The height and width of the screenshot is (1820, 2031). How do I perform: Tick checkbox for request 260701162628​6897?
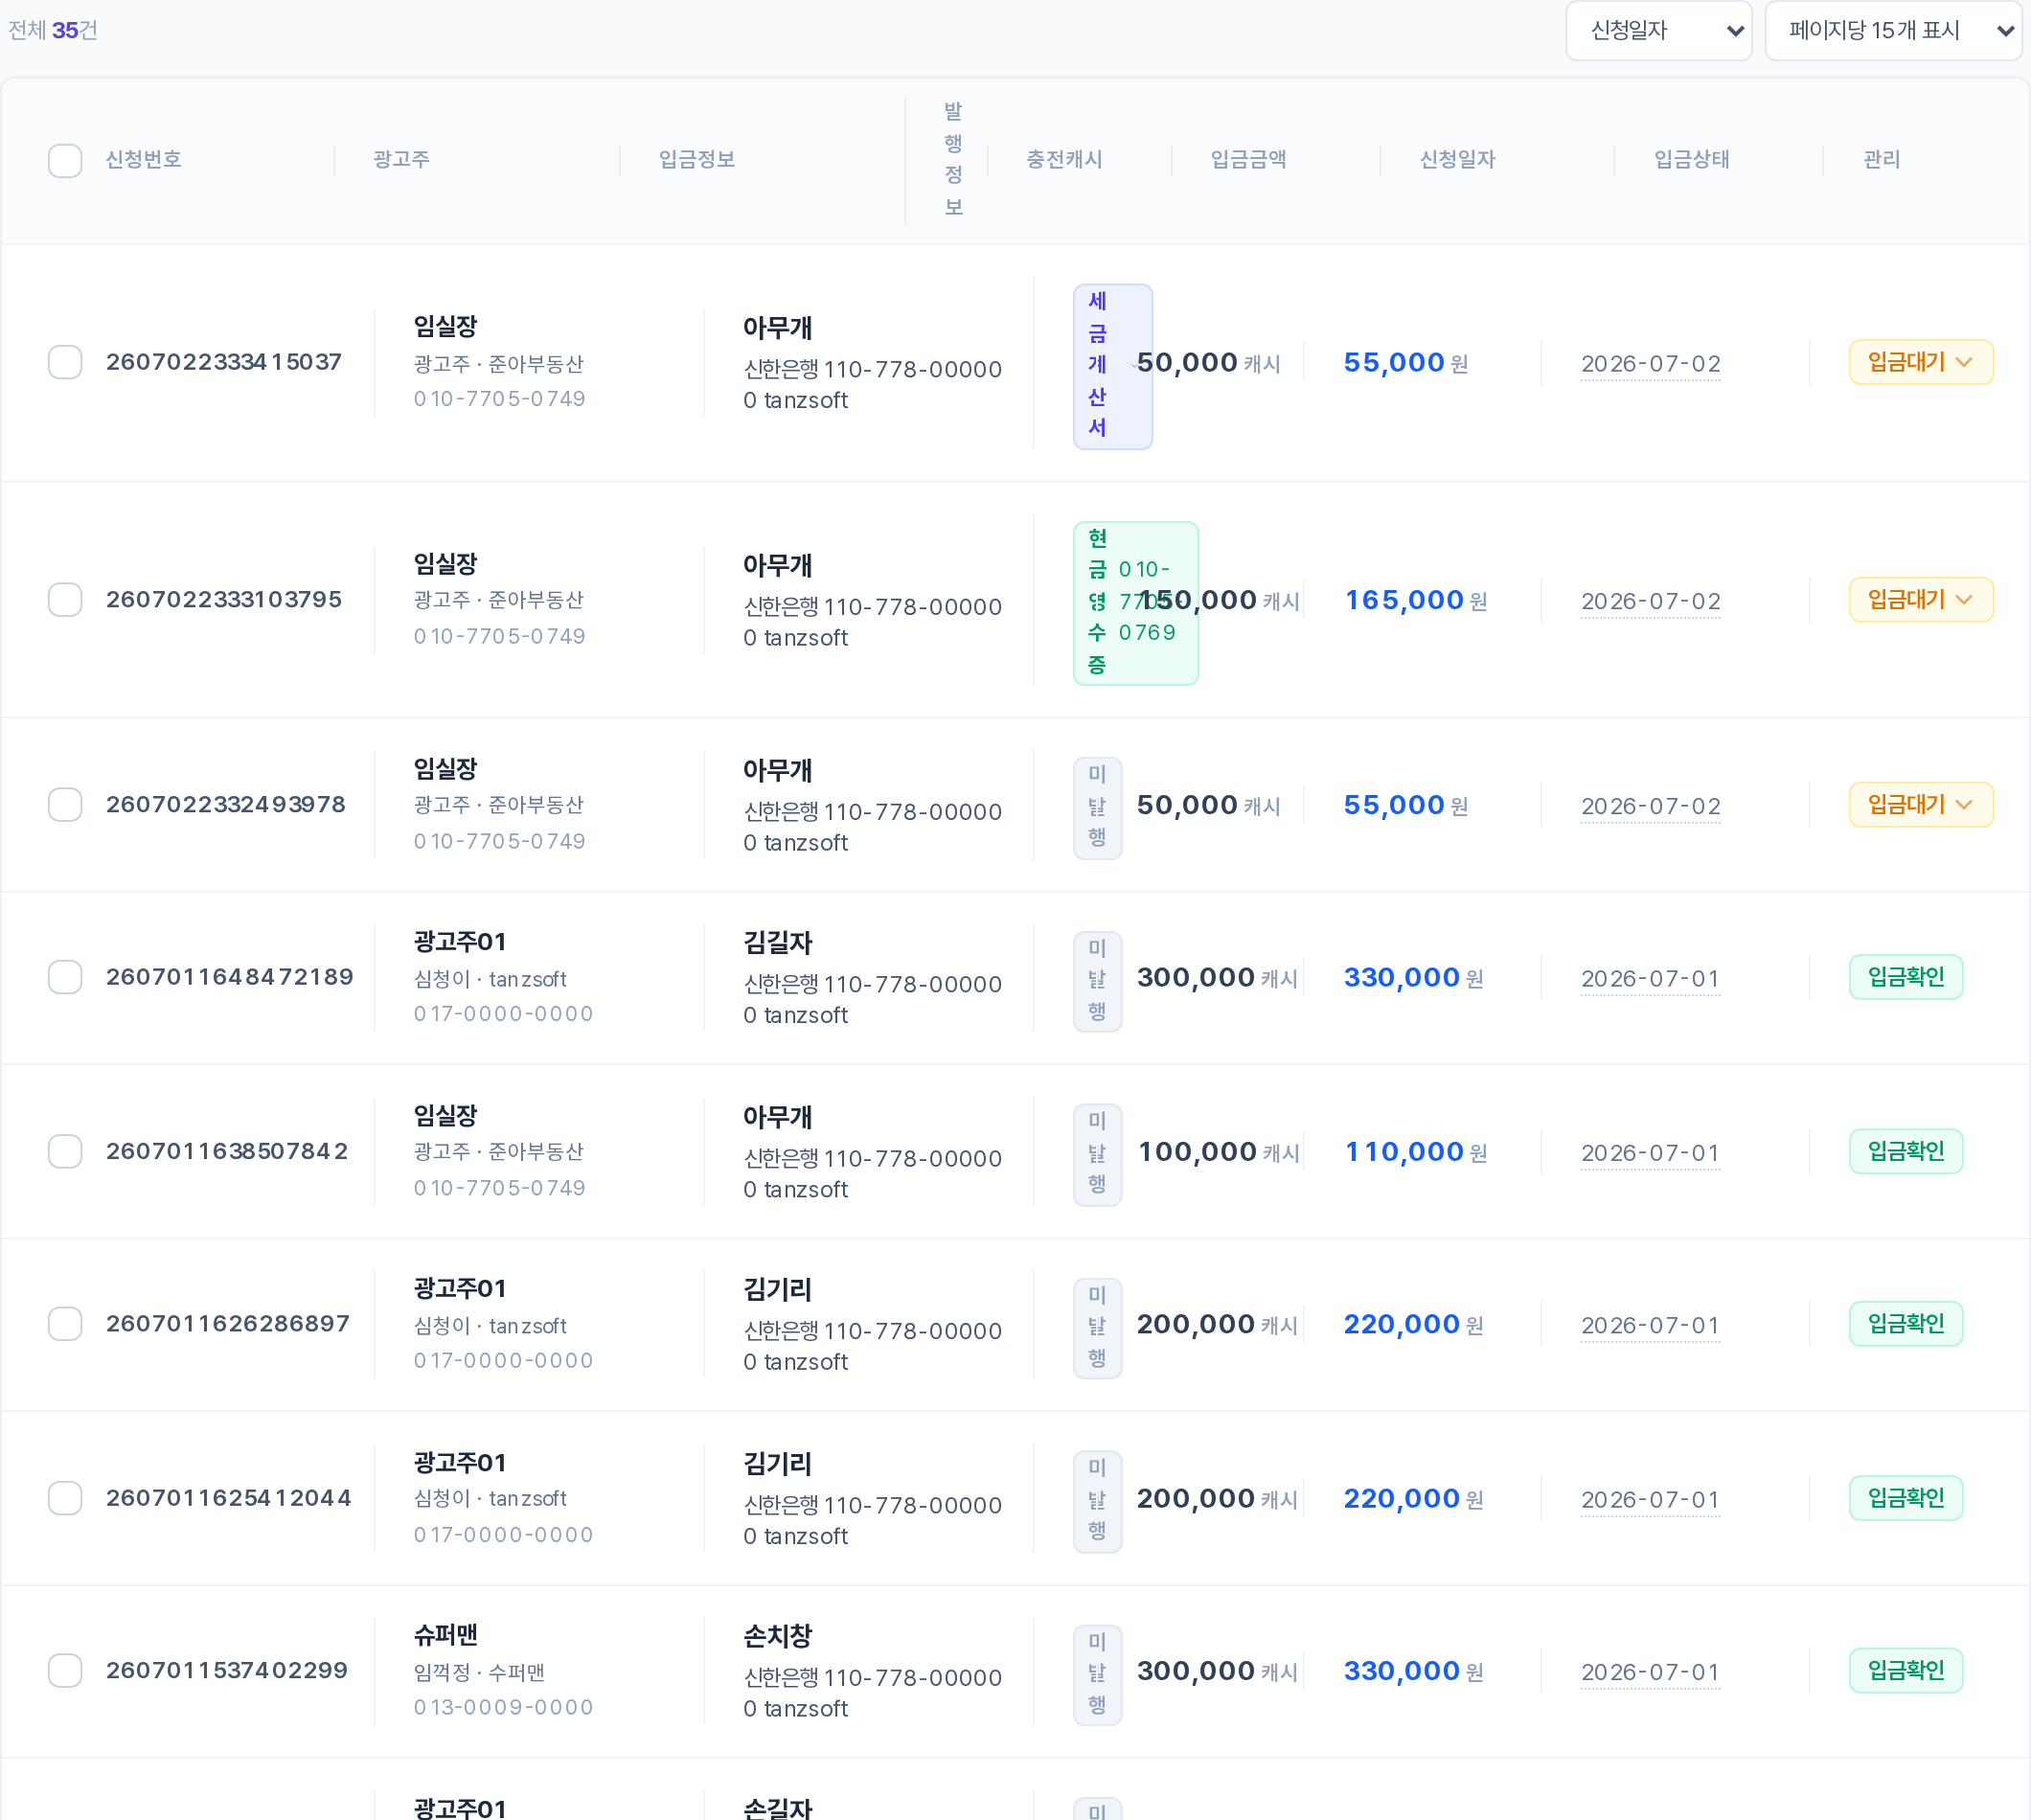click(x=65, y=1324)
